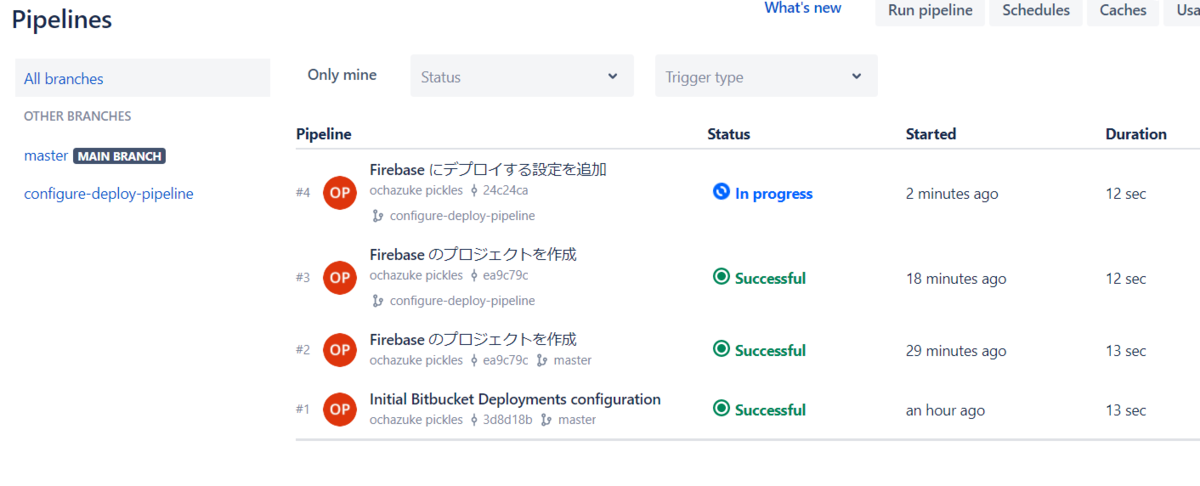Click '29 minutes ago' started time
Screen dimensions: 1200x486
[956, 351]
